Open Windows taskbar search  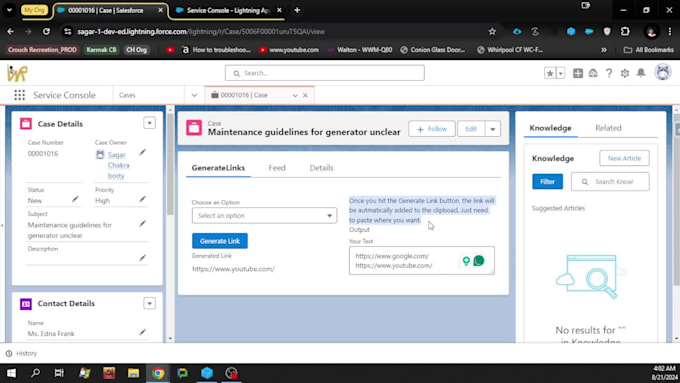[x=36, y=373]
